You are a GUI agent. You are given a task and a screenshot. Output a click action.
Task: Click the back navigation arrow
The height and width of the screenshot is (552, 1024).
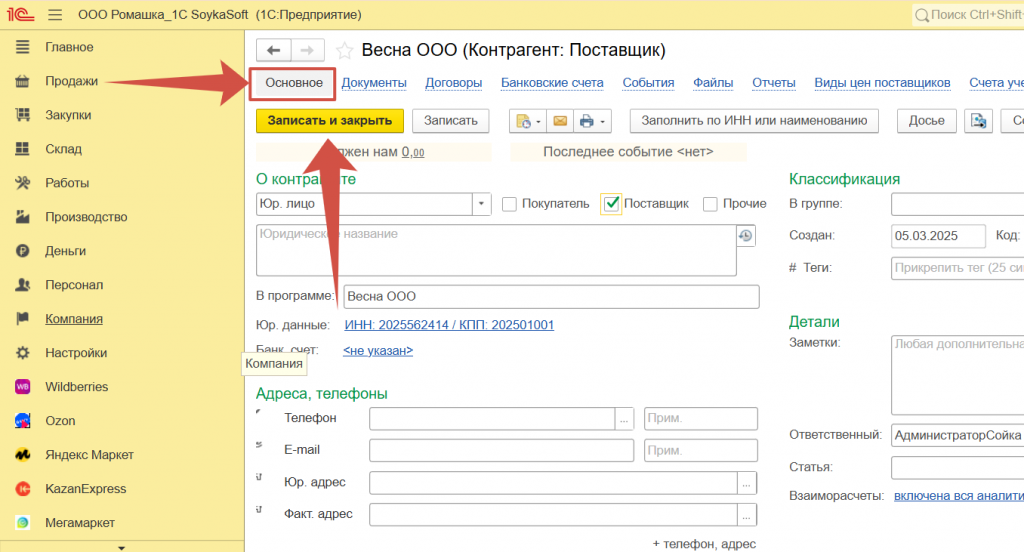point(273,50)
